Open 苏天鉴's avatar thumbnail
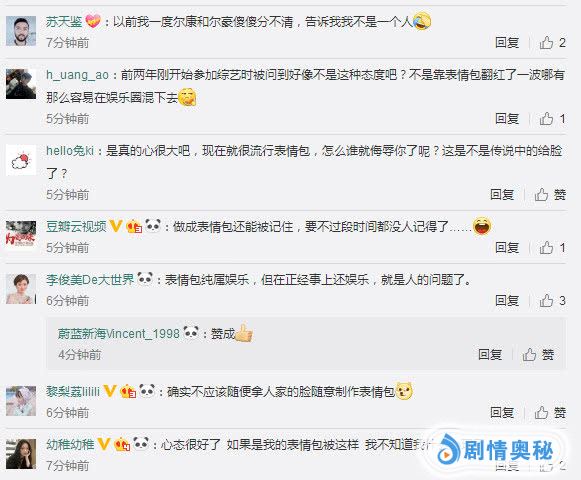Viewport: 581px width, 480px height. click(x=21, y=30)
